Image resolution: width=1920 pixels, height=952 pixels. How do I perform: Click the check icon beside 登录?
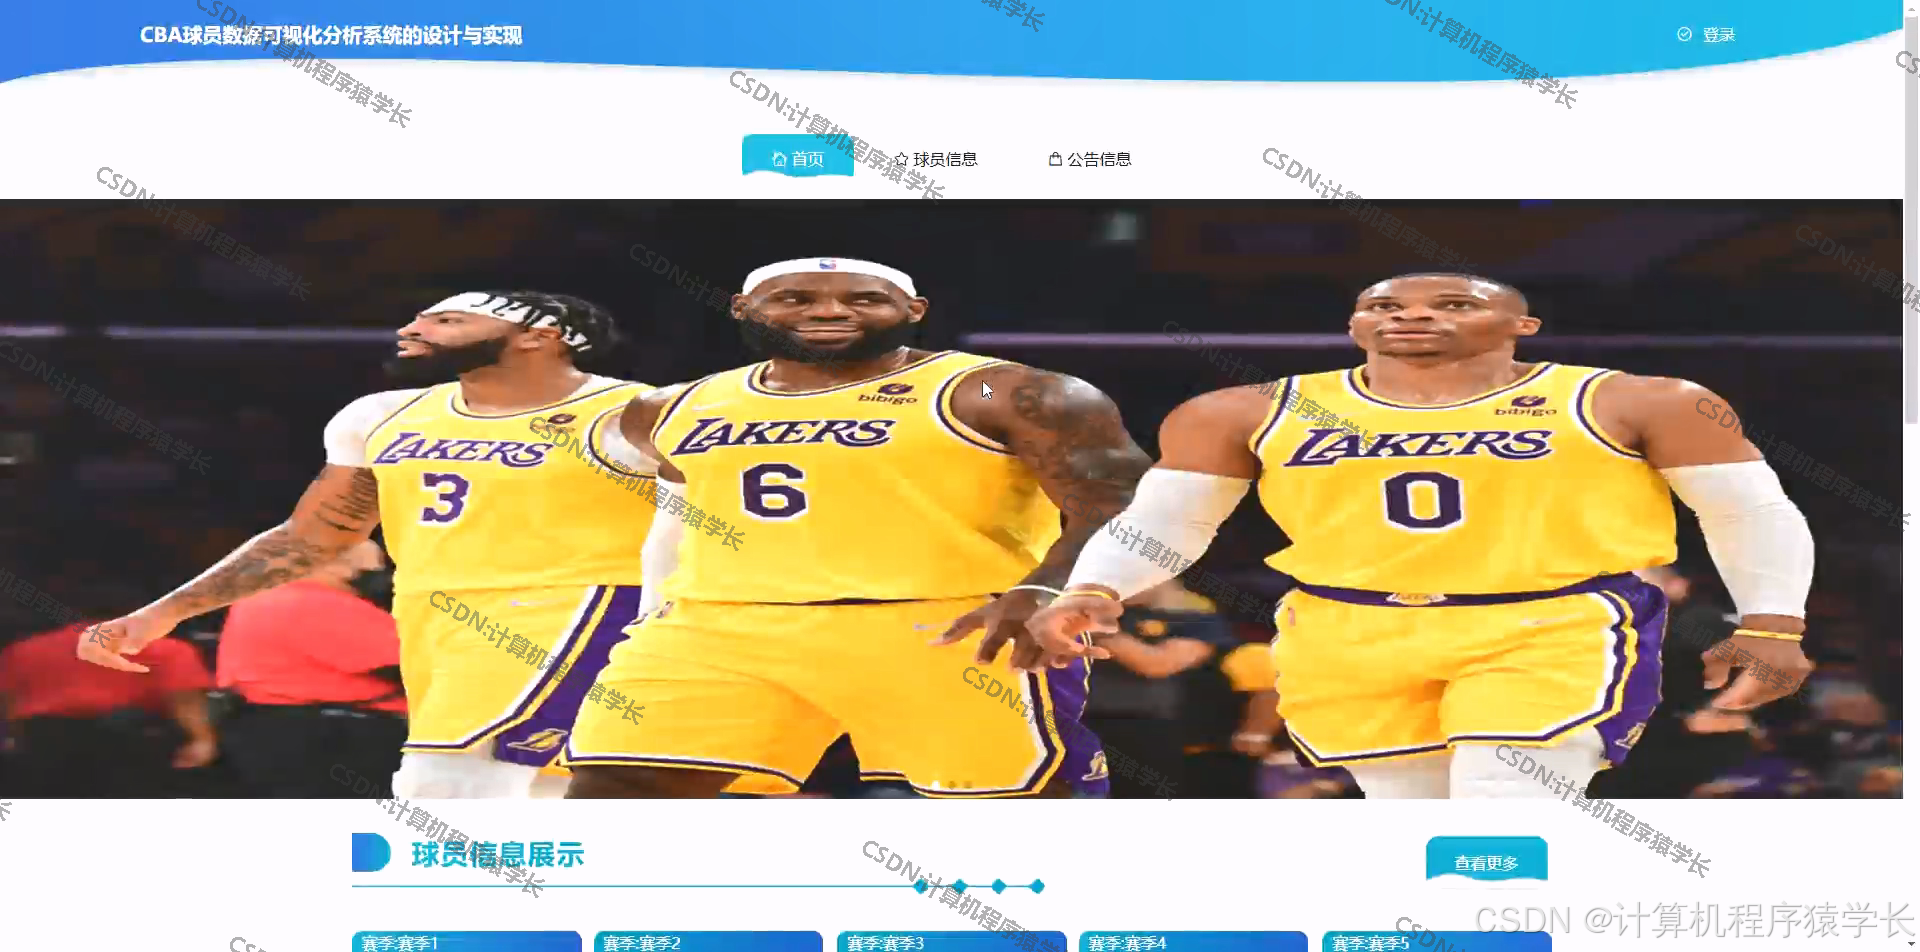coord(1684,35)
